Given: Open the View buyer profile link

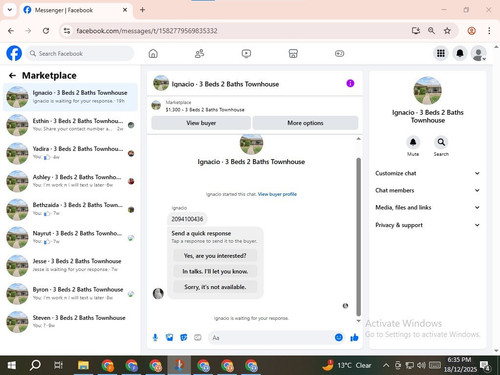Looking at the screenshot, I should coord(277,194).
